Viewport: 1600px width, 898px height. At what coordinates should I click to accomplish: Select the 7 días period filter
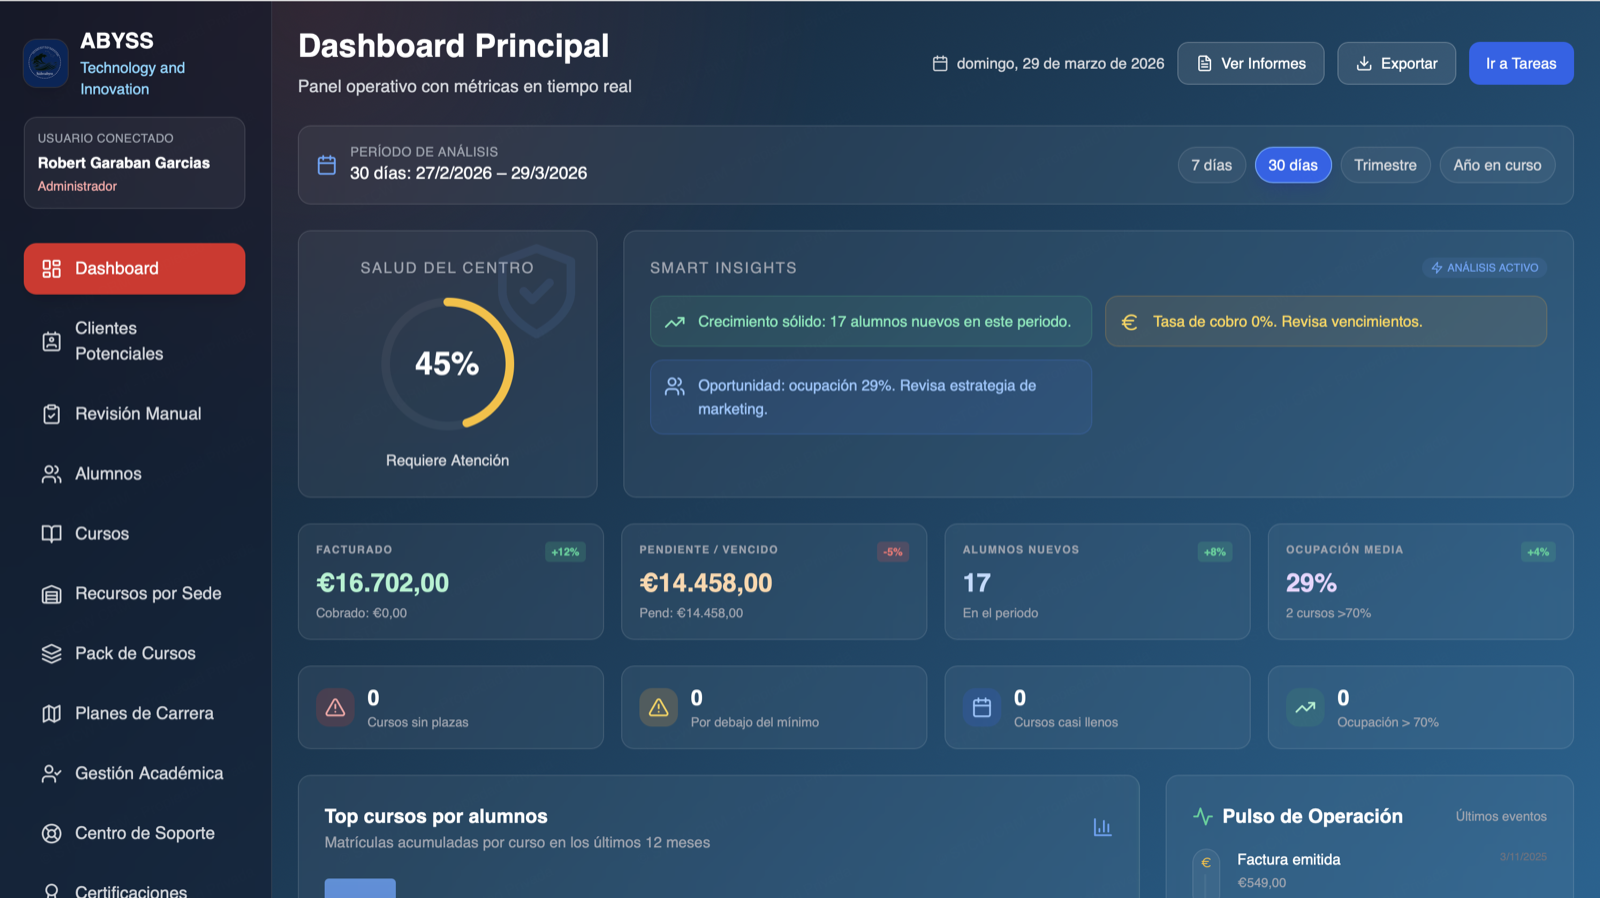tap(1211, 165)
